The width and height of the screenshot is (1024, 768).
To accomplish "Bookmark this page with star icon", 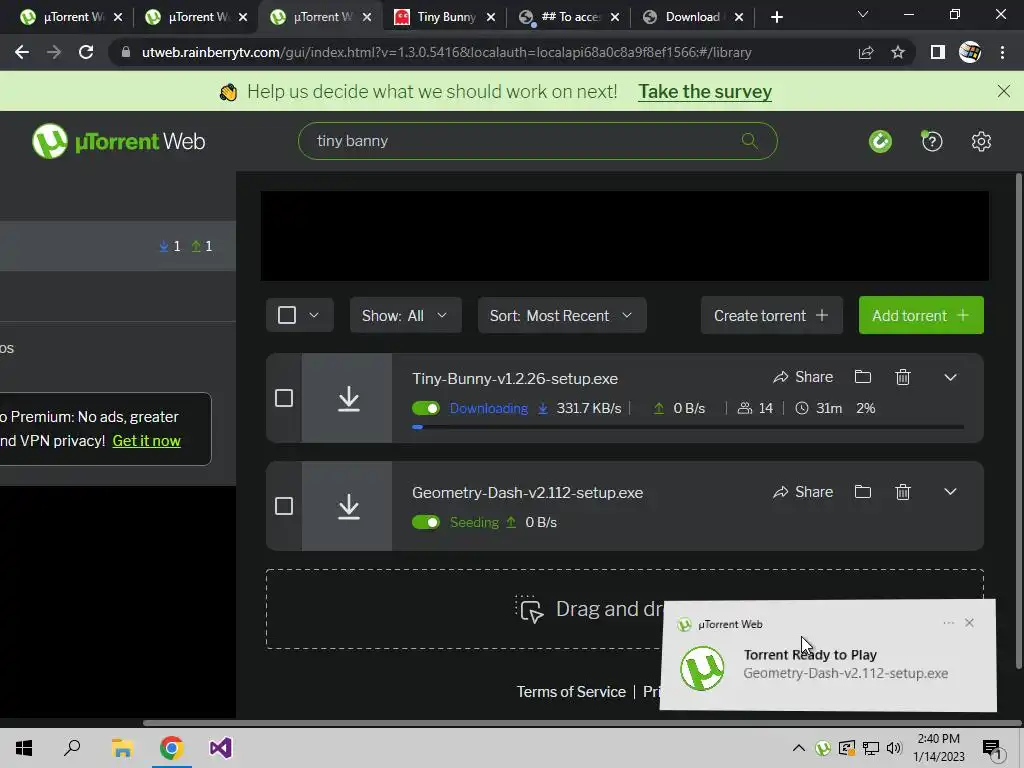I will tap(898, 52).
